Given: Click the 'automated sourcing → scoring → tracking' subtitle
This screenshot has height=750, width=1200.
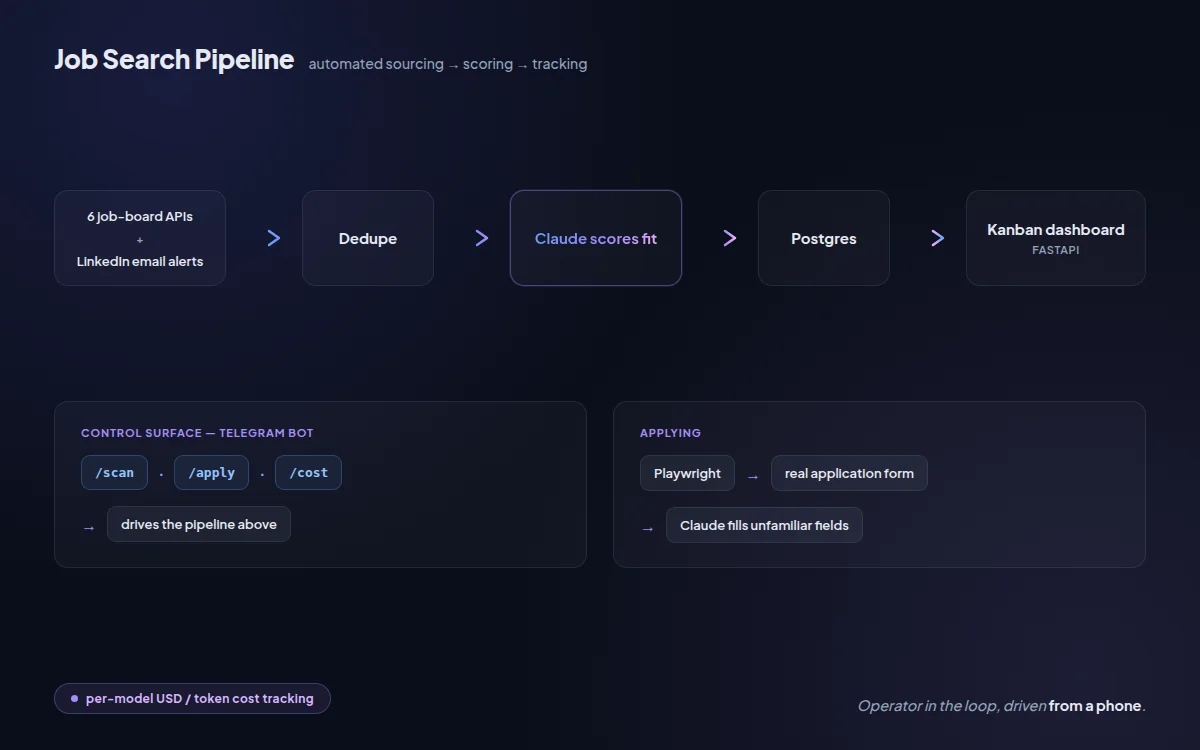Looking at the screenshot, I should [x=448, y=64].
